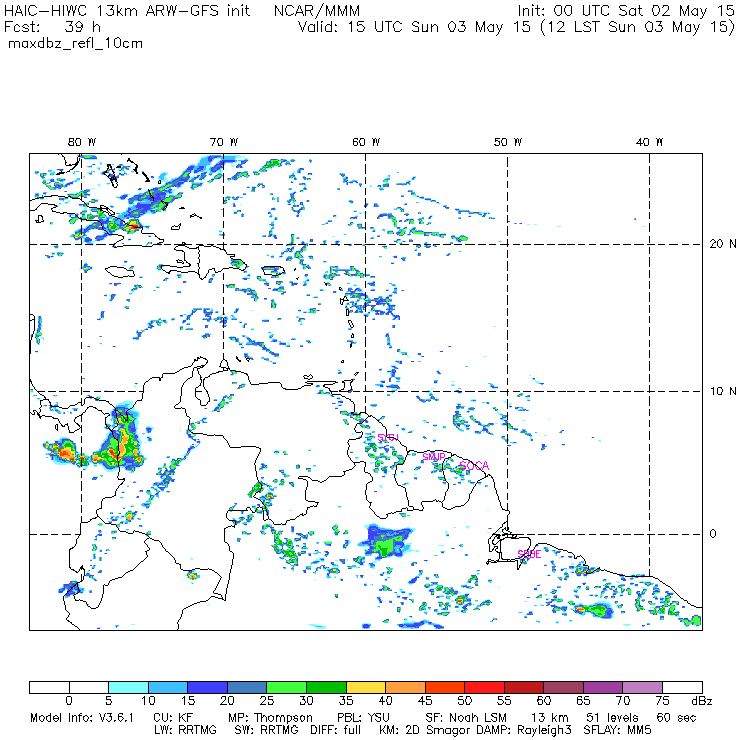740x740 pixels.
Task: Click the 'dBz' unit label on color bar
Action: (701, 701)
